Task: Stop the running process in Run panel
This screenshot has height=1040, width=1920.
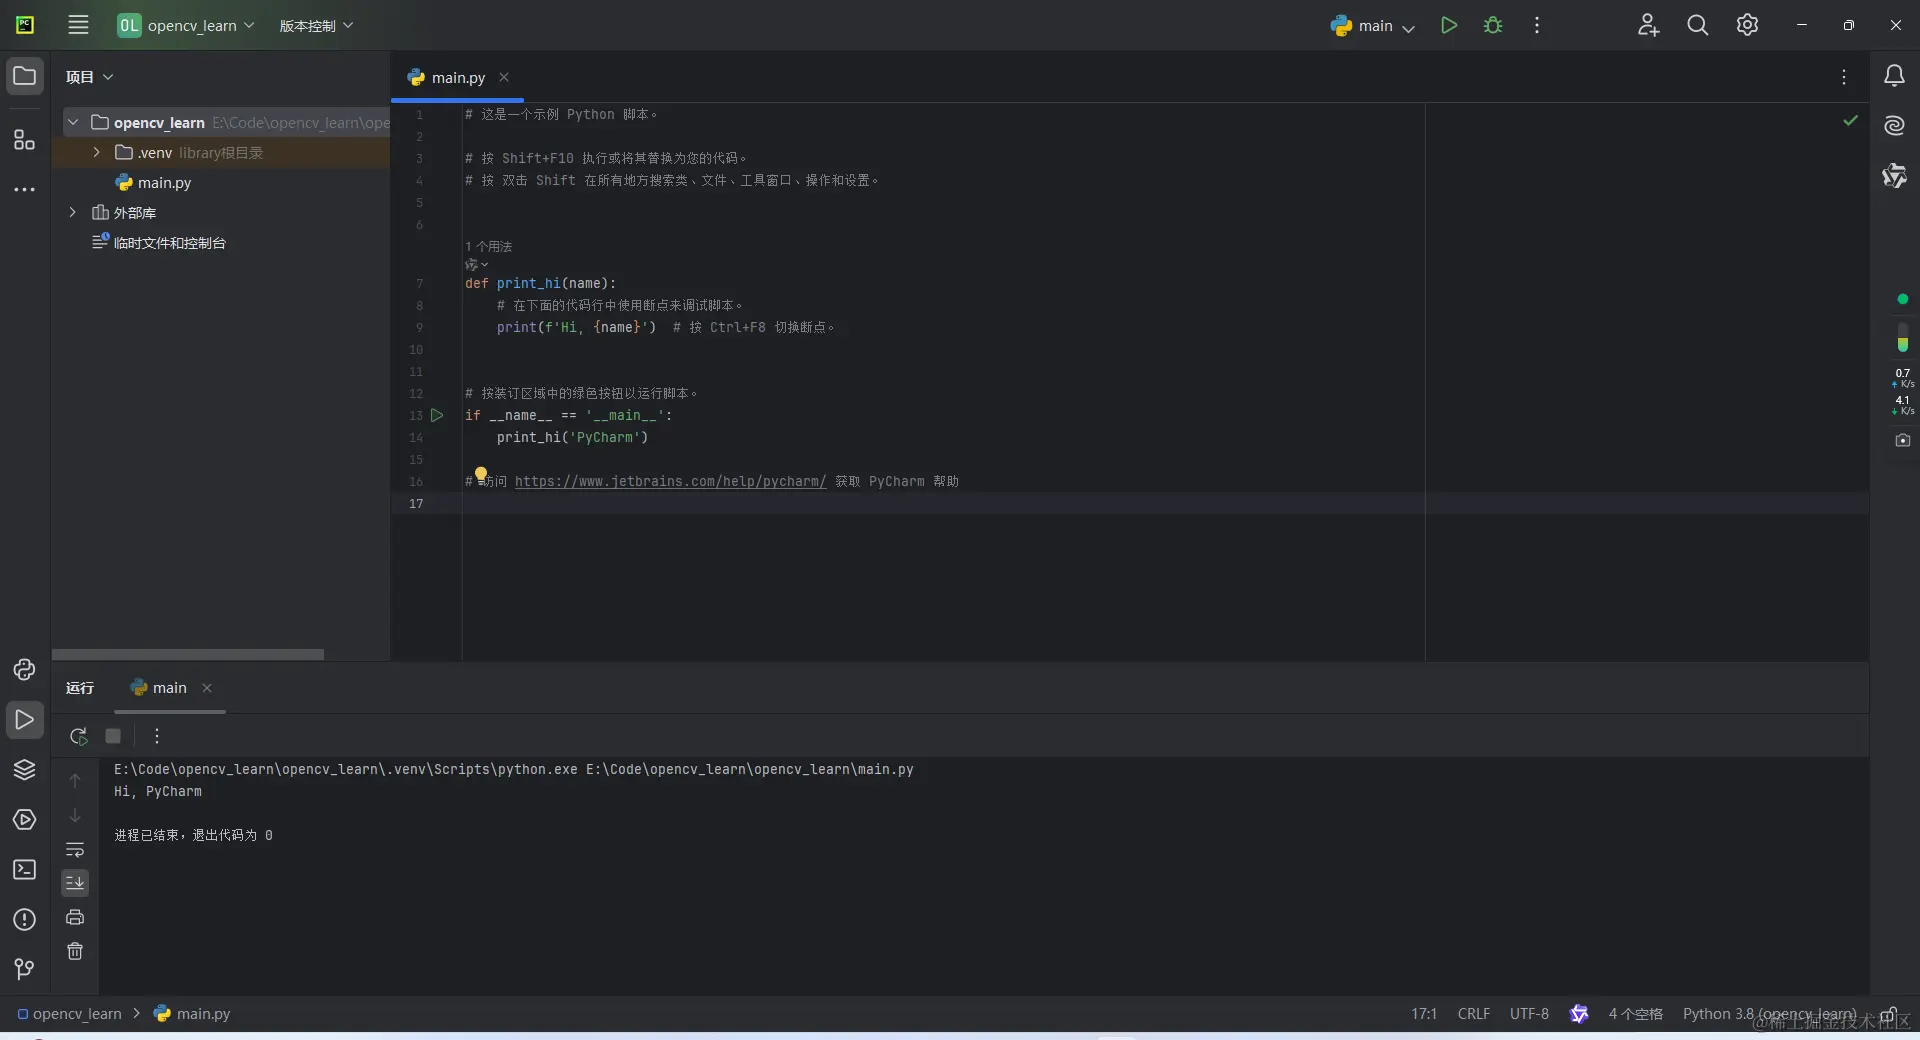Action: pyautogui.click(x=113, y=736)
